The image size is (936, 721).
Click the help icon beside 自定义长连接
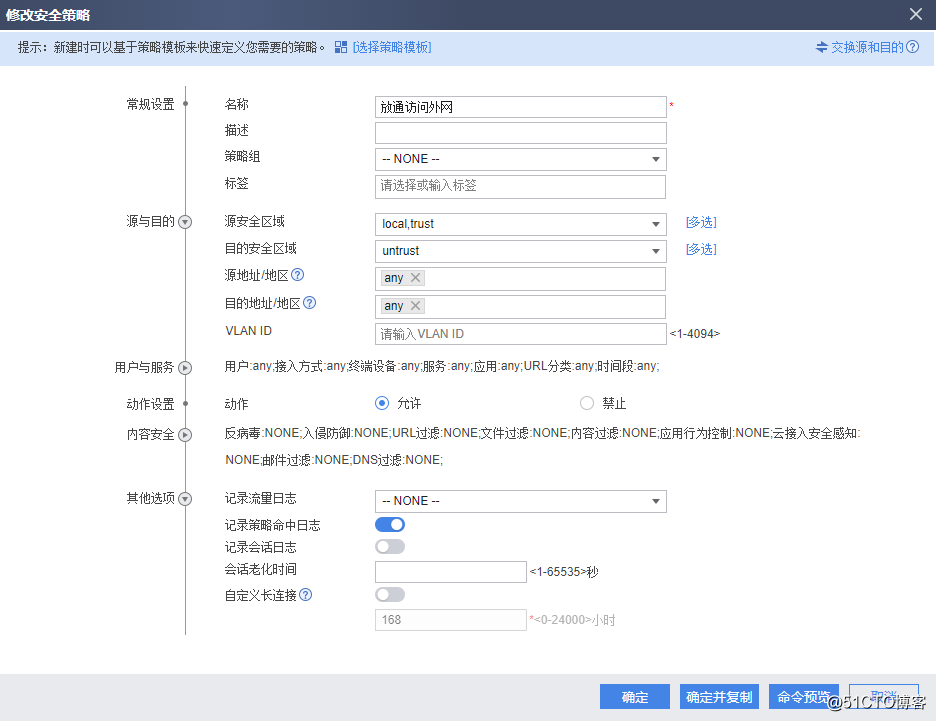[x=305, y=594]
